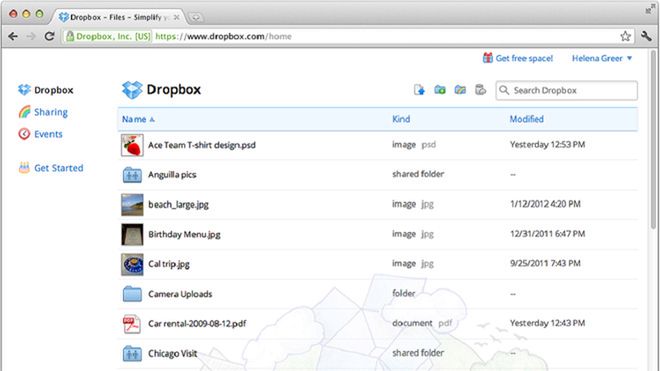The width and height of the screenshot is (660, 371).
Task: Open Ace Team T-shirt design.psd
Action: pos(202,145)
